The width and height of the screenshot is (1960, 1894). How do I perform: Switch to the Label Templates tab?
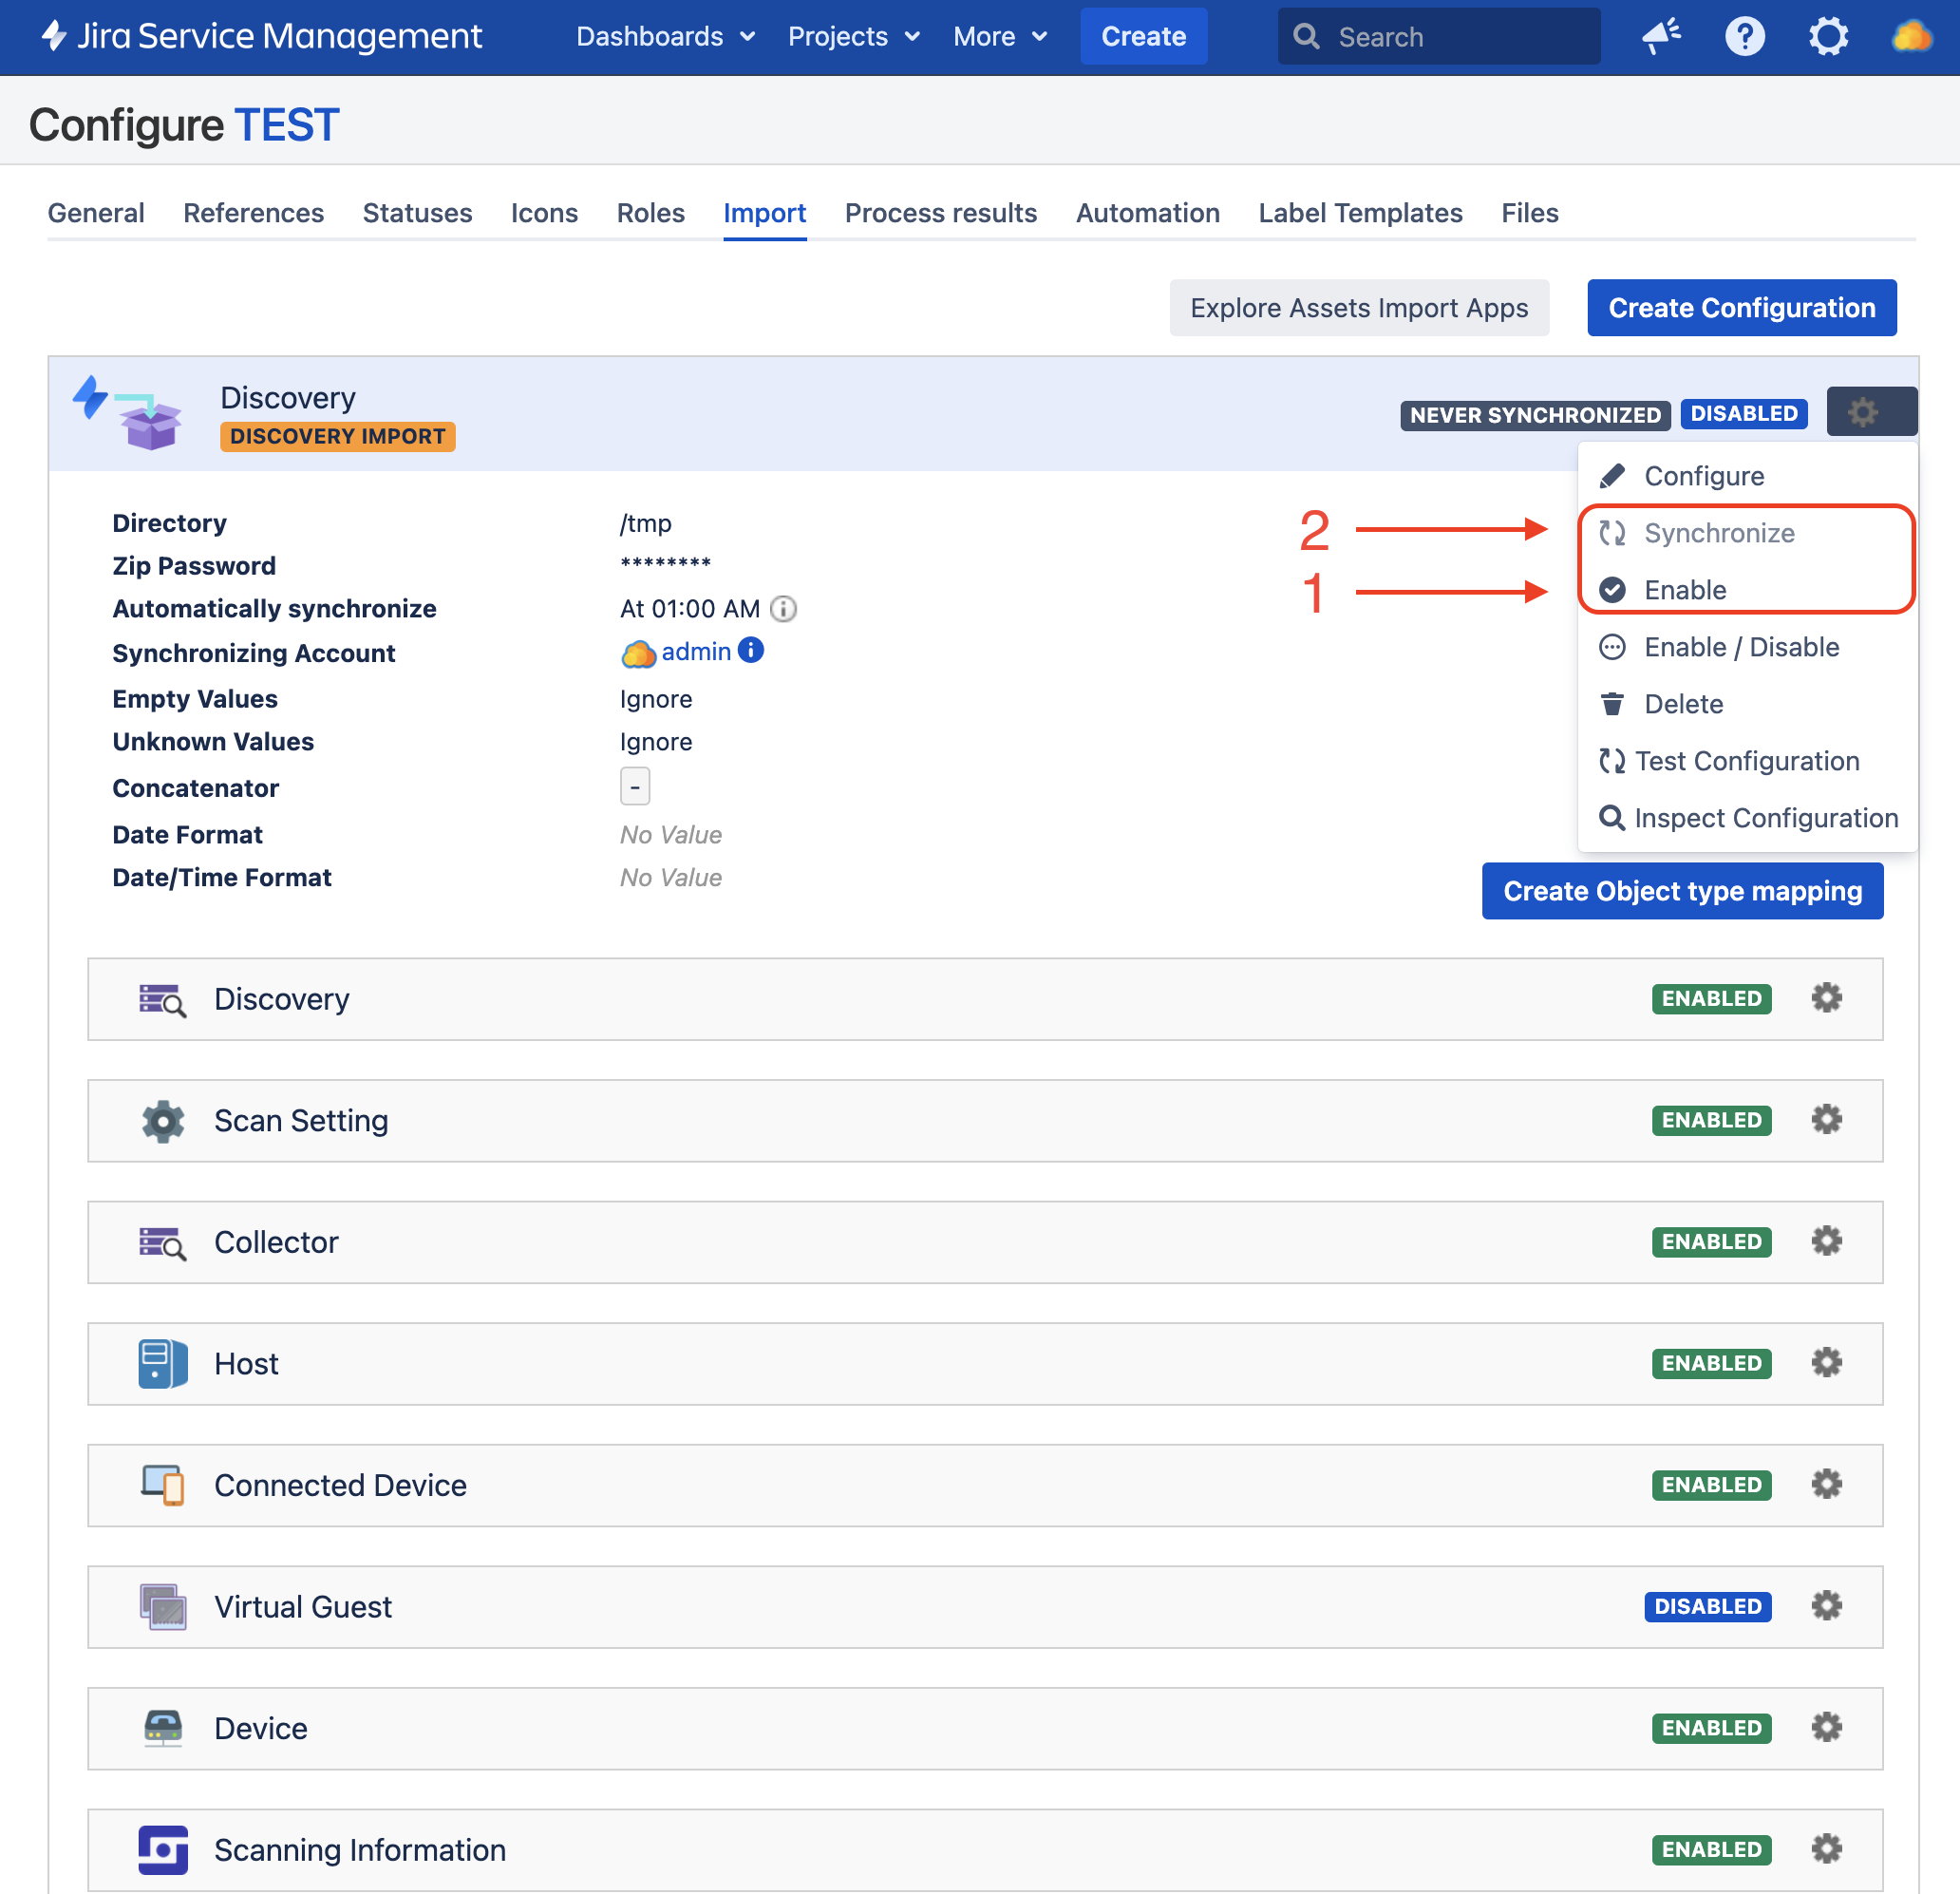click(x=1361, y=213)
